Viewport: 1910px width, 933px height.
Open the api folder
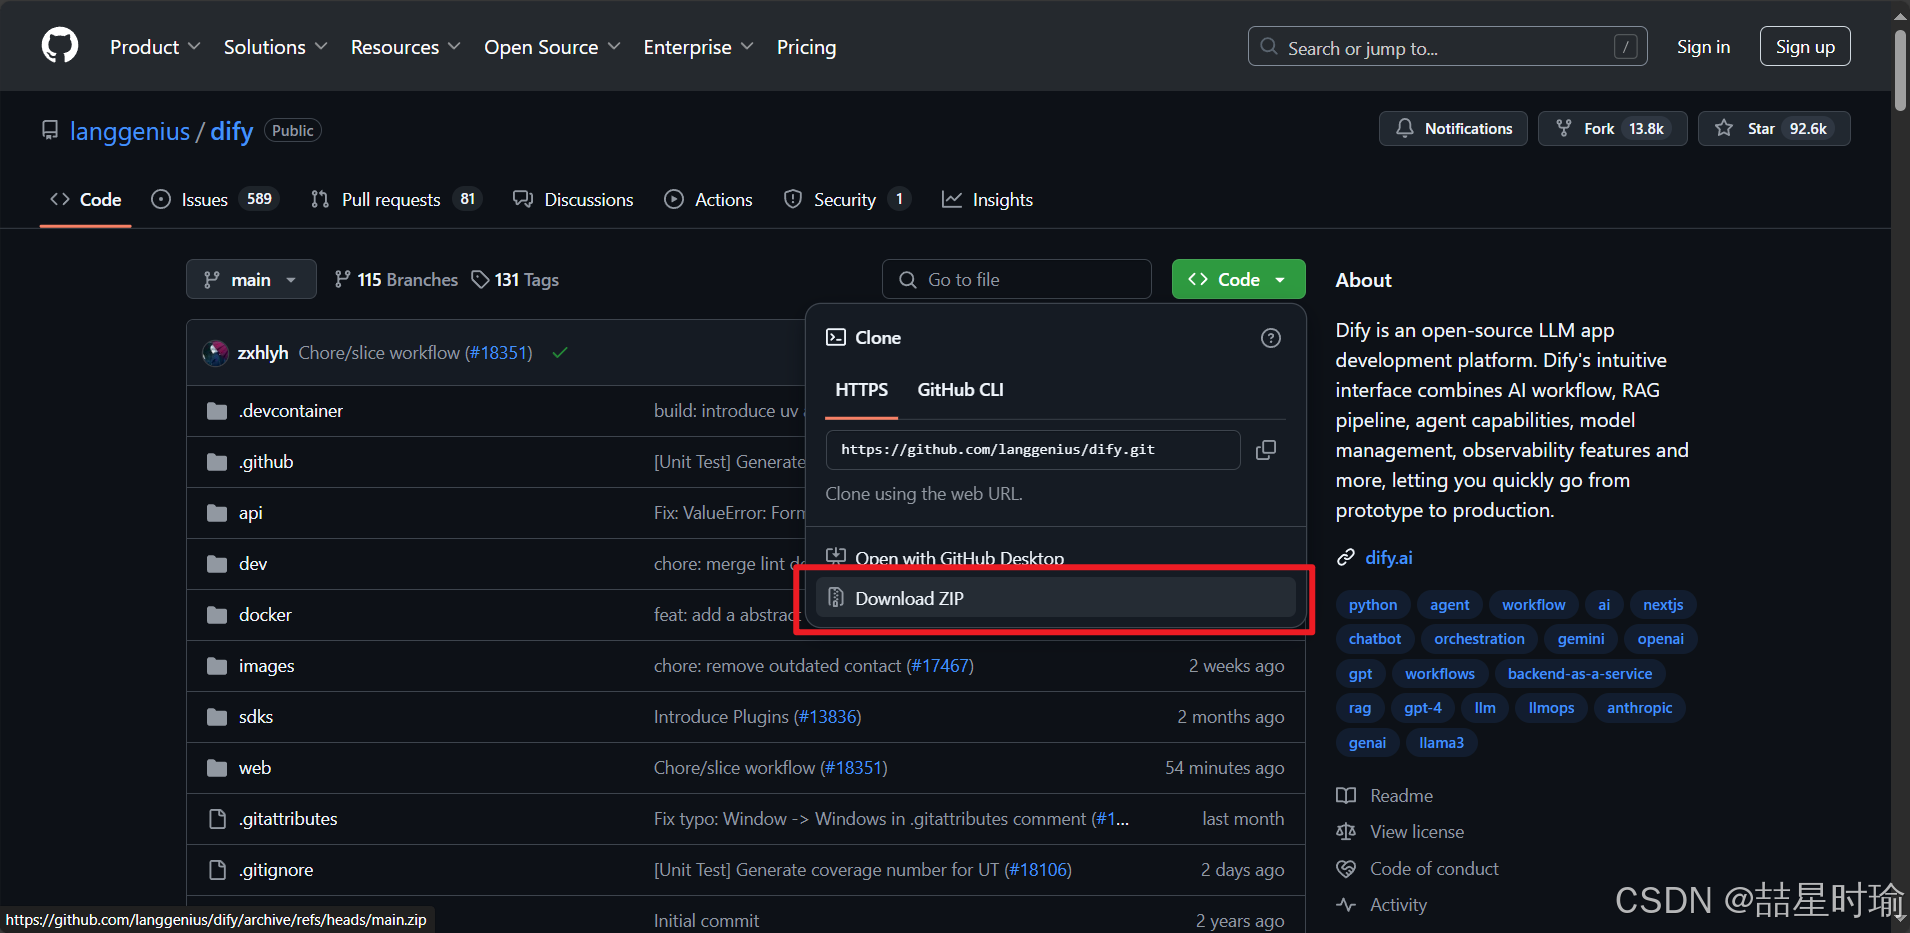pos(250,513)
